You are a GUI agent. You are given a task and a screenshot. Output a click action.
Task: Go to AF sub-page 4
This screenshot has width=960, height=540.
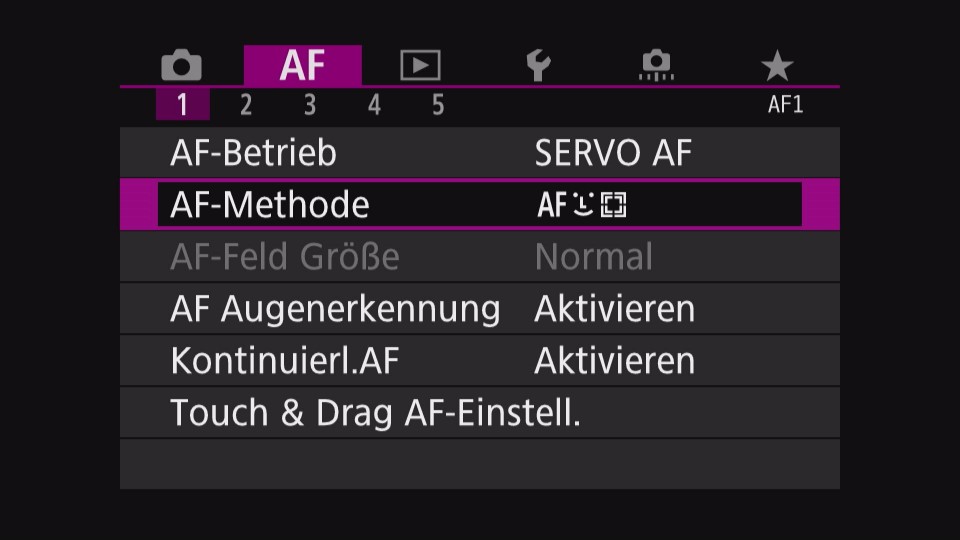374,105
